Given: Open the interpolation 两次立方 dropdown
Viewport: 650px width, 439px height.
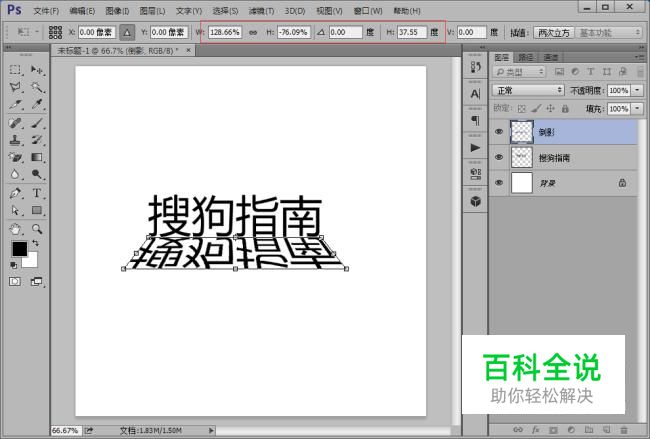Looking at the screenshot, I should coord(554,32).
